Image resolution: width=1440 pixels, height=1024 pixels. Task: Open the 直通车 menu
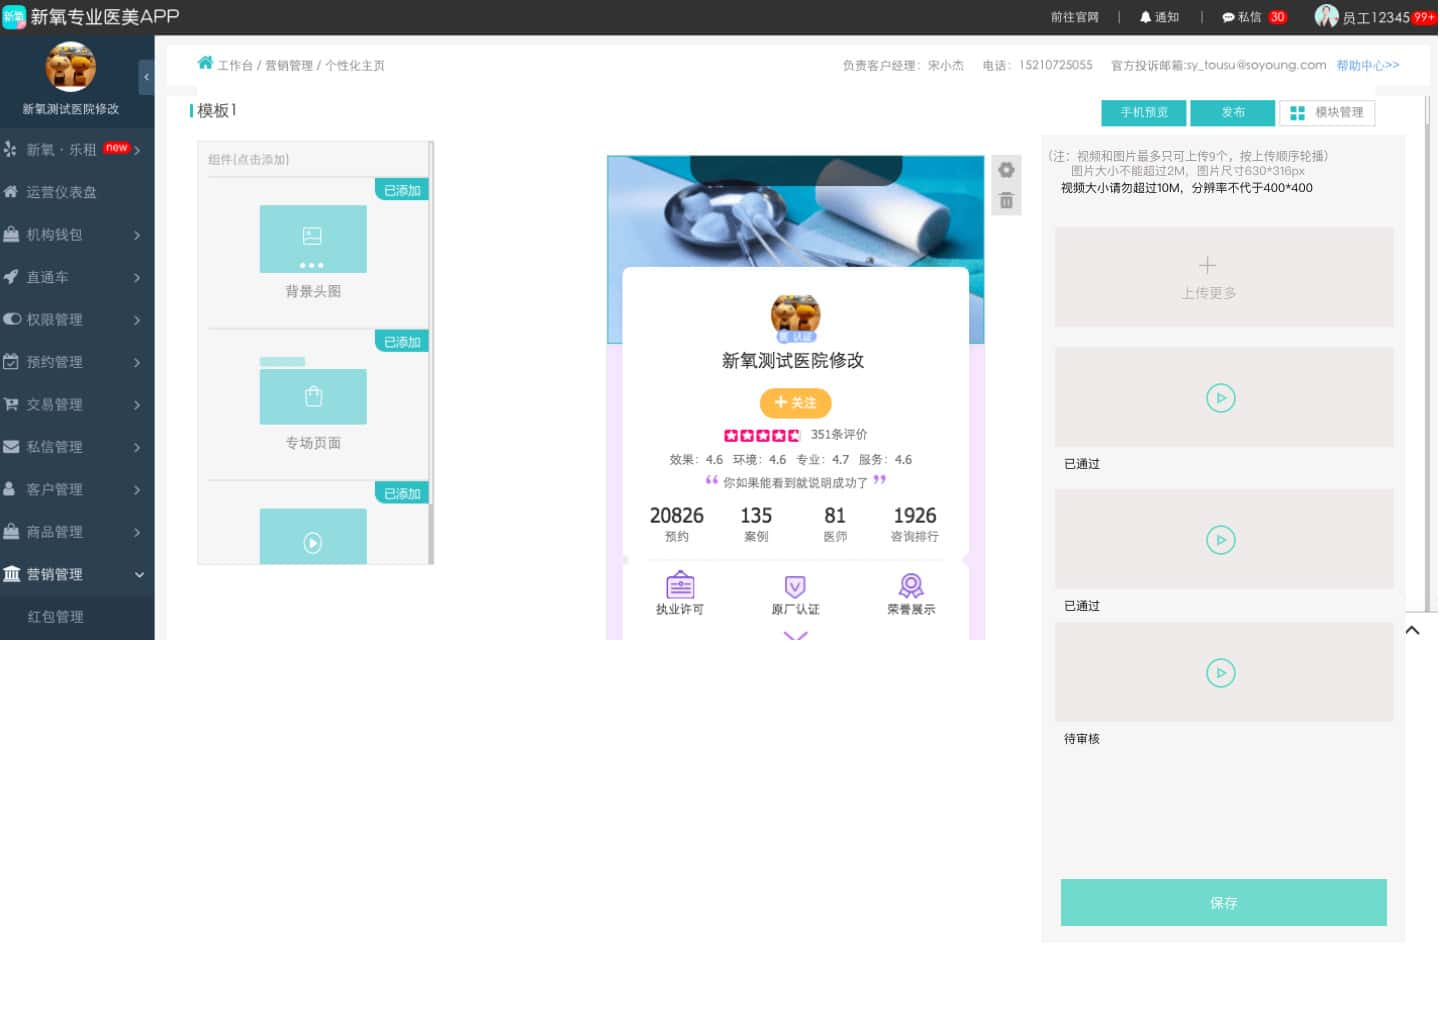coord(77,277)
